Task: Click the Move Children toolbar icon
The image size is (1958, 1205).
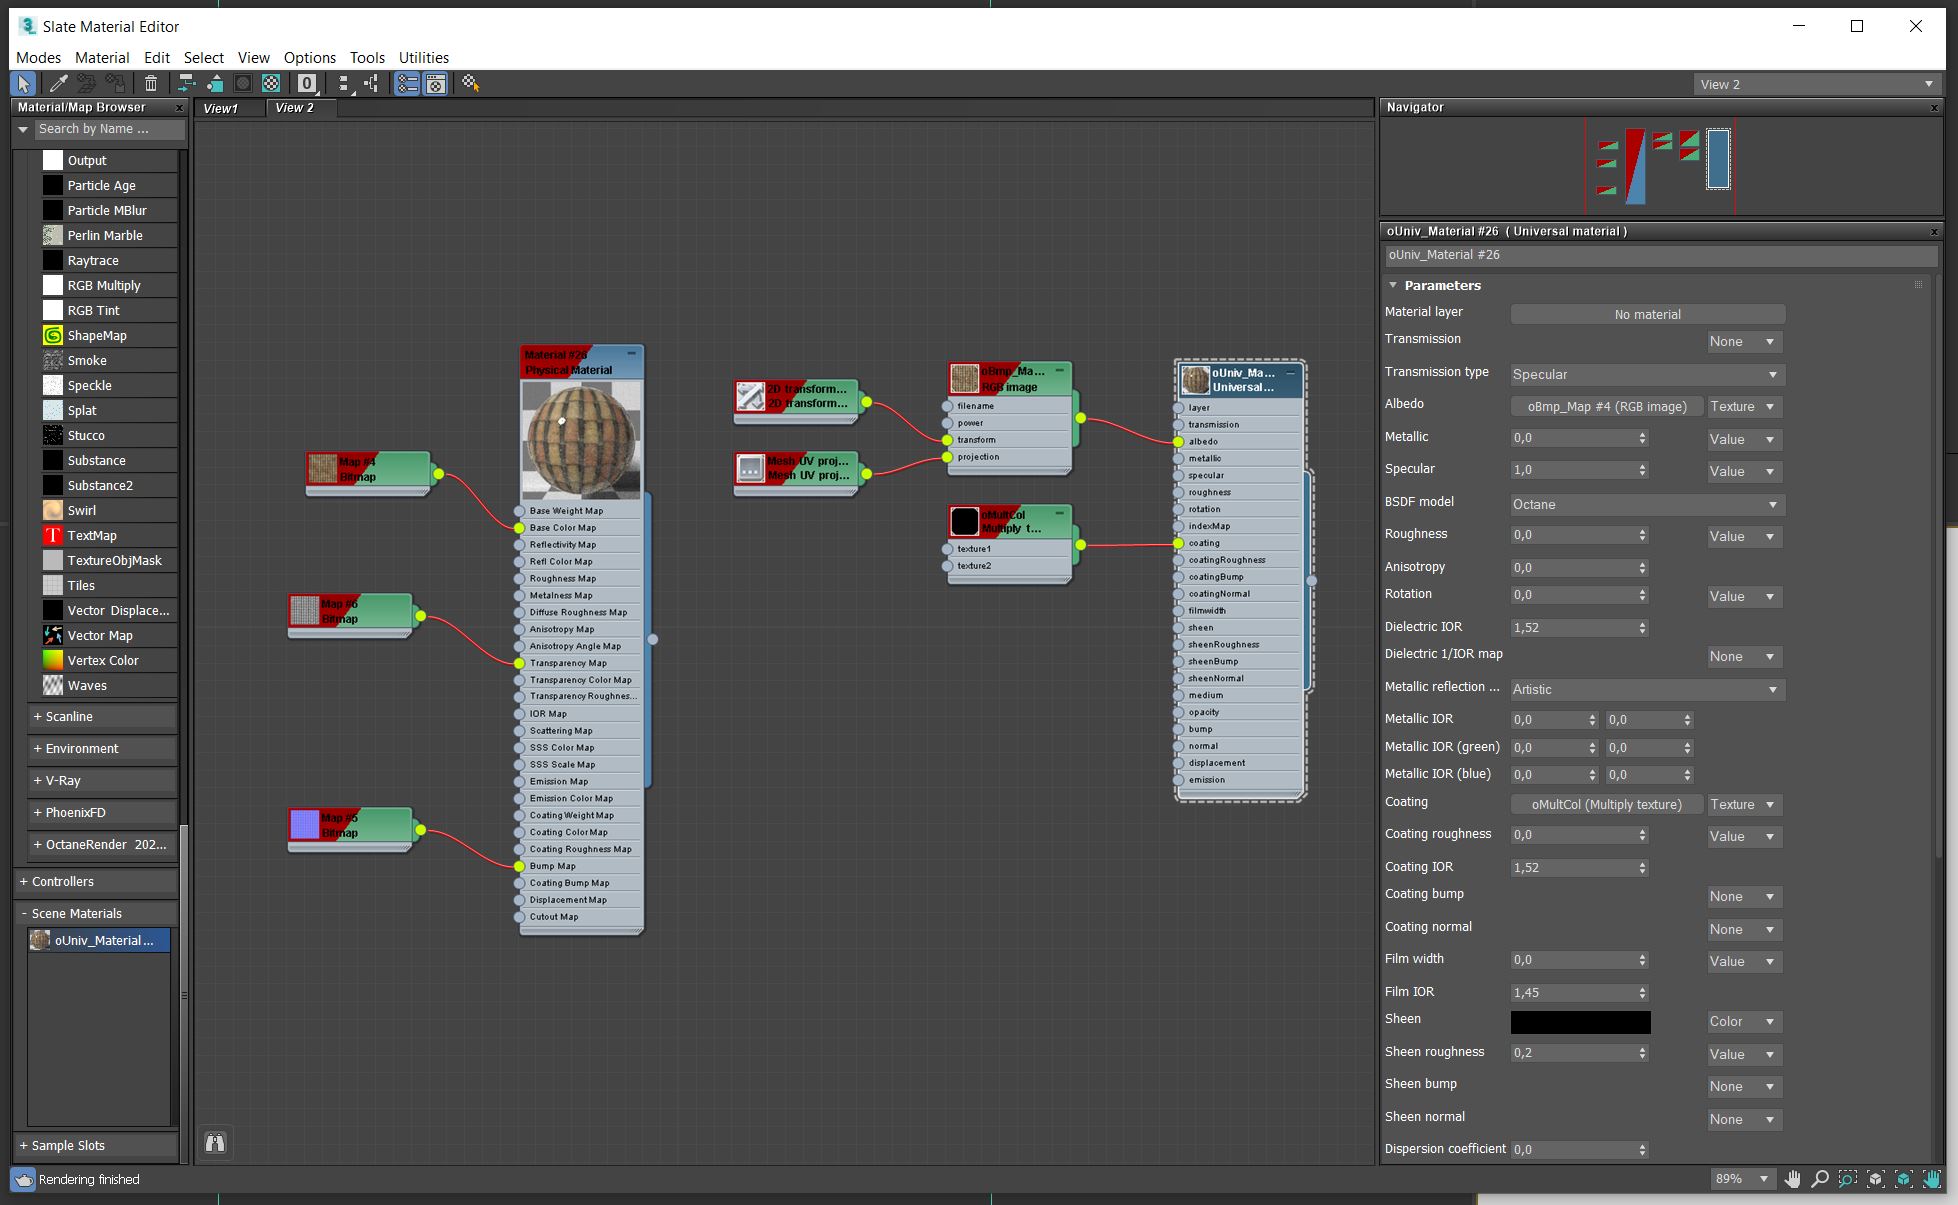Action: tap(186, 84)
